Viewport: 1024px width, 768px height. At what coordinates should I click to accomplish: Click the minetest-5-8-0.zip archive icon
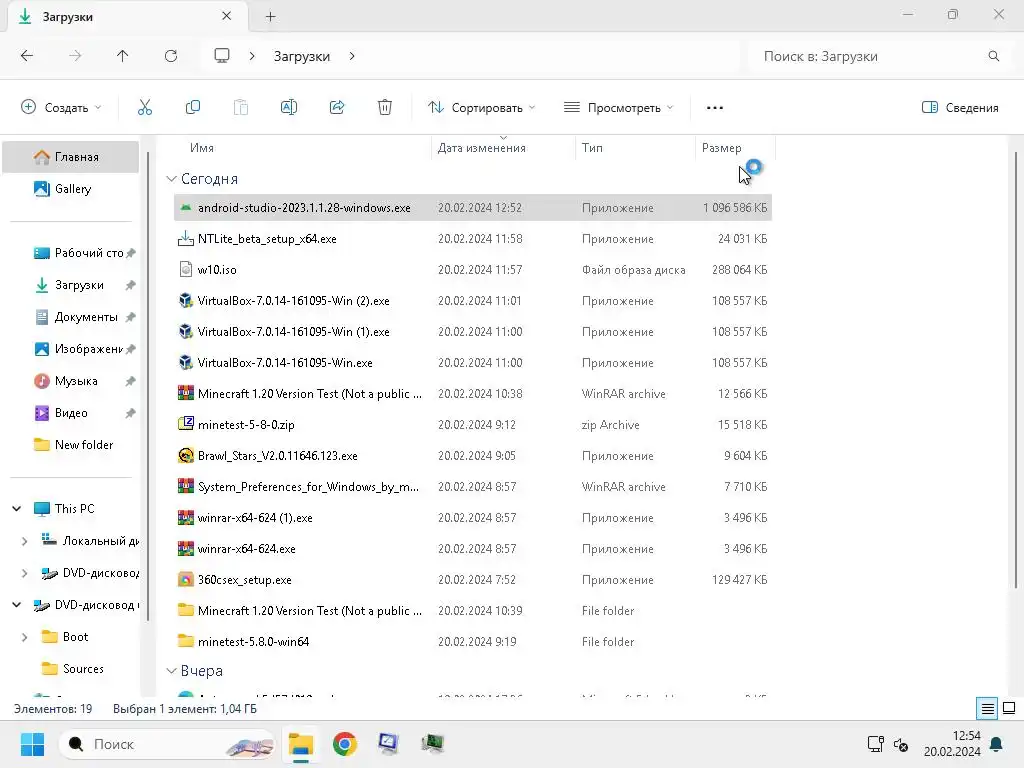coord(185,424)
